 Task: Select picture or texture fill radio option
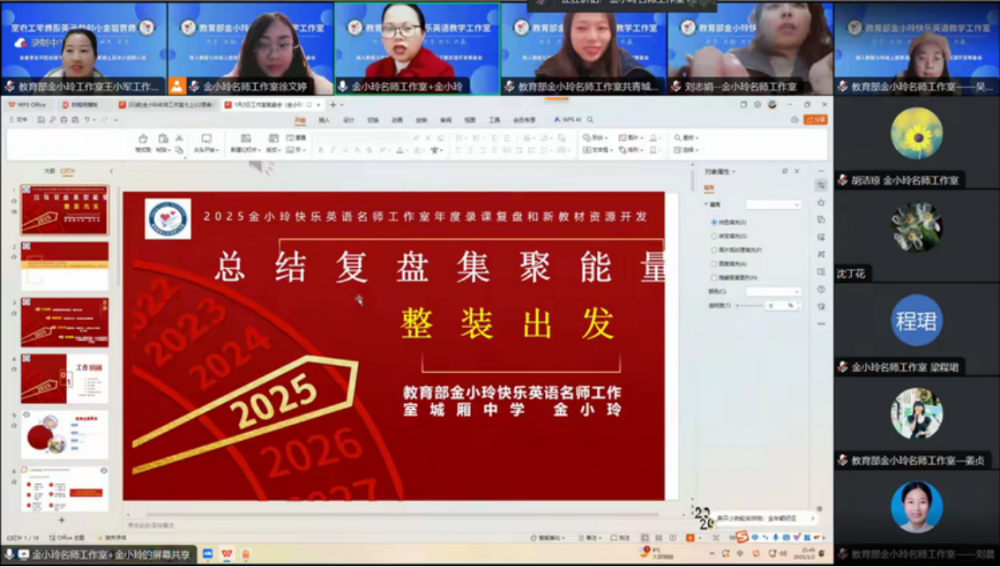(x=714, y=250)
